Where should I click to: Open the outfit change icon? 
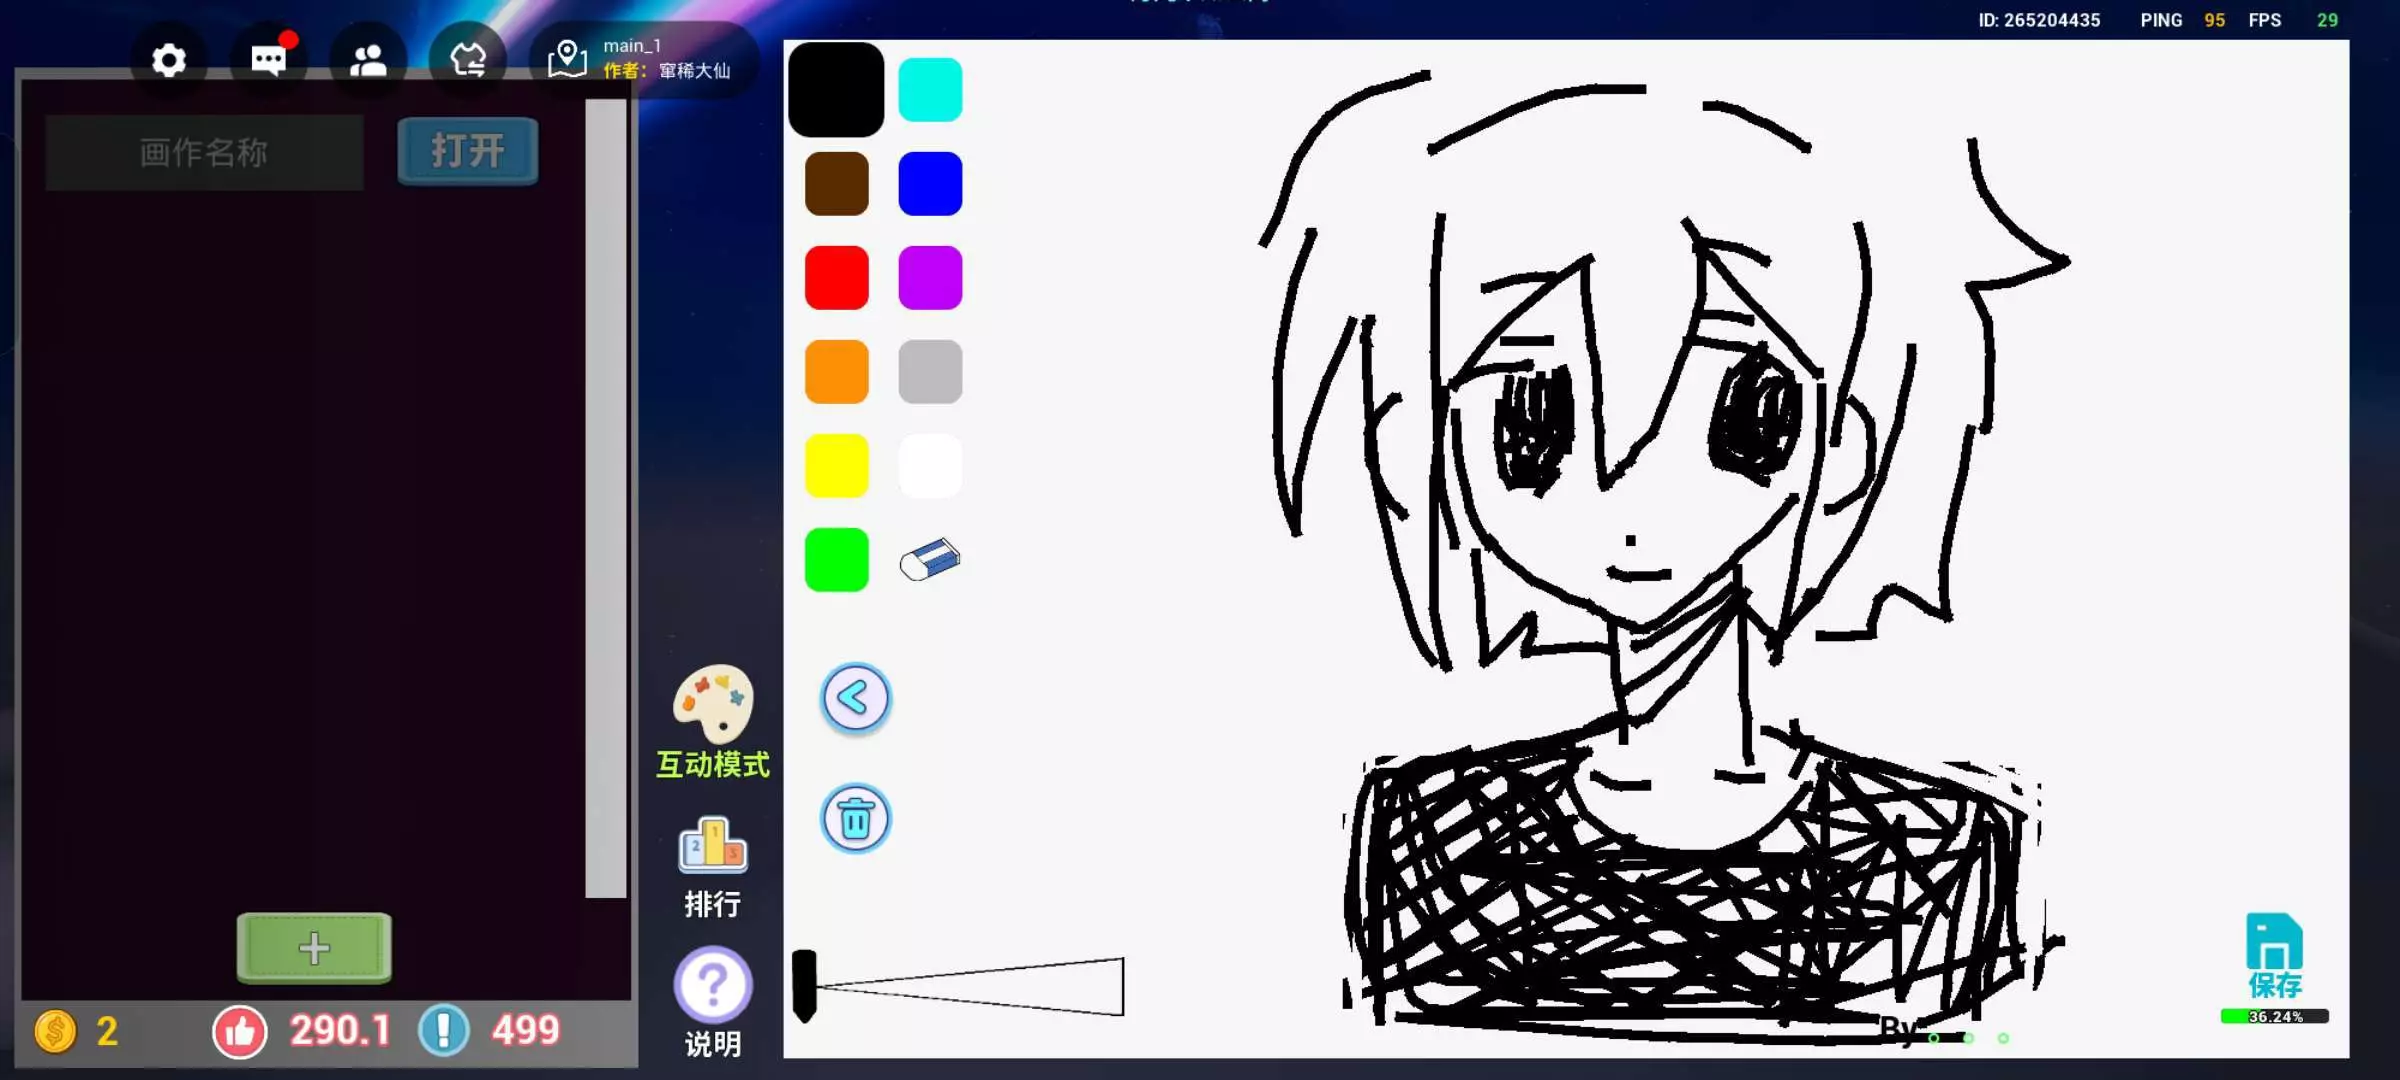[x=468, y=61]
